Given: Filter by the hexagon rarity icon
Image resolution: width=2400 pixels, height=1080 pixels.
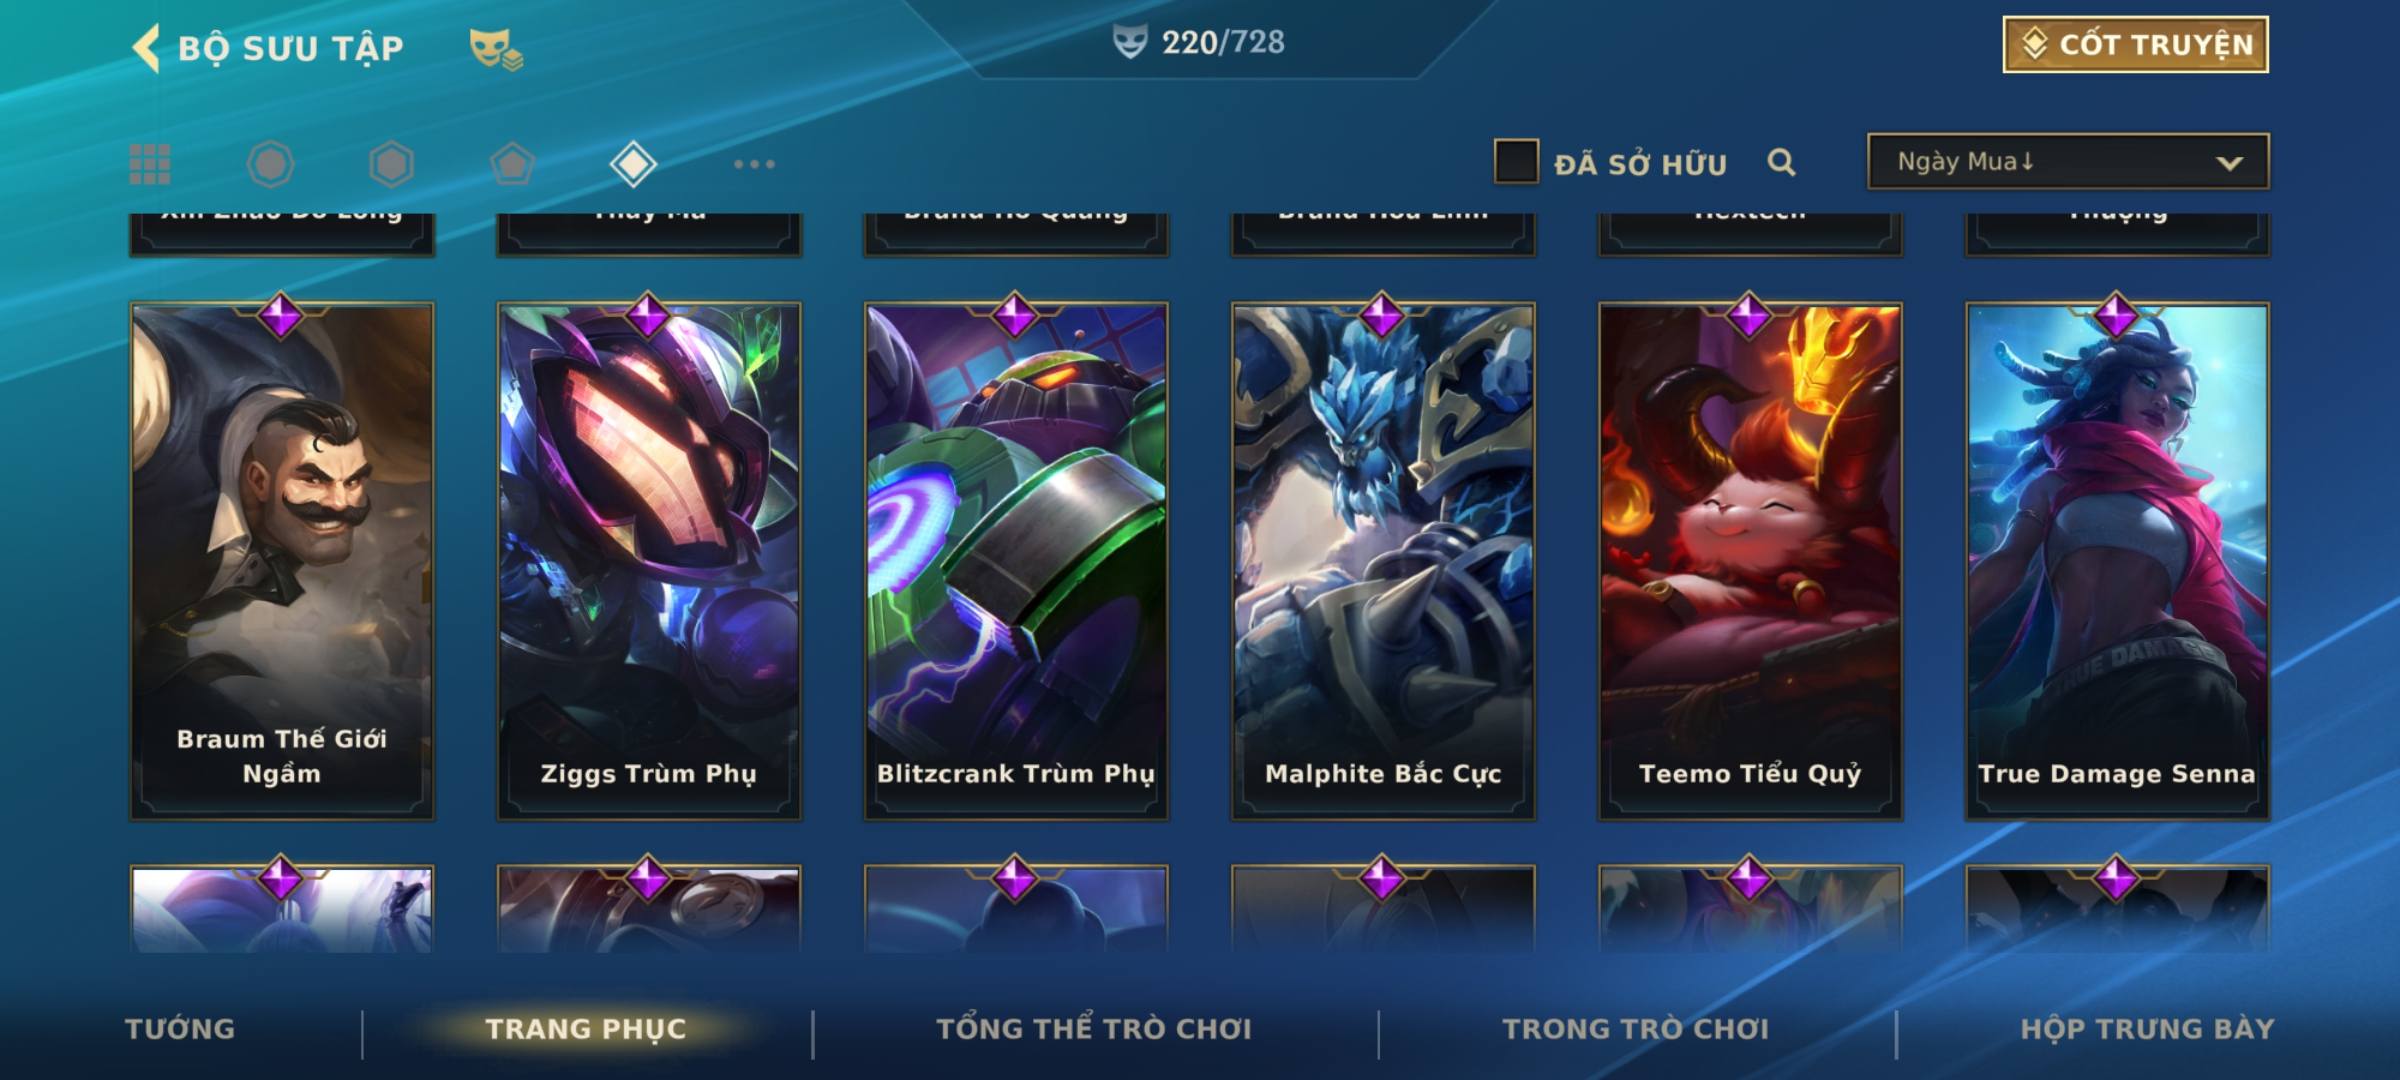Looking at the screenshot, I should click(391, 164).
